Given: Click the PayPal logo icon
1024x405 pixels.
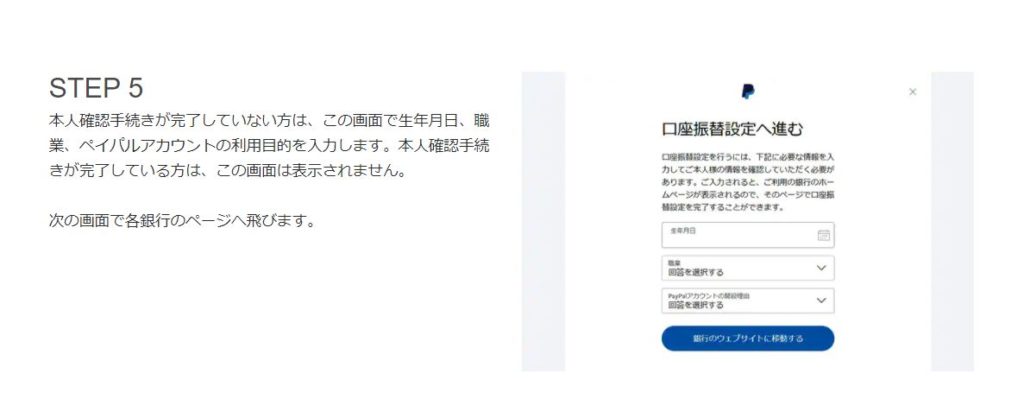Looking at the screenshot, I should coord(748,91).
